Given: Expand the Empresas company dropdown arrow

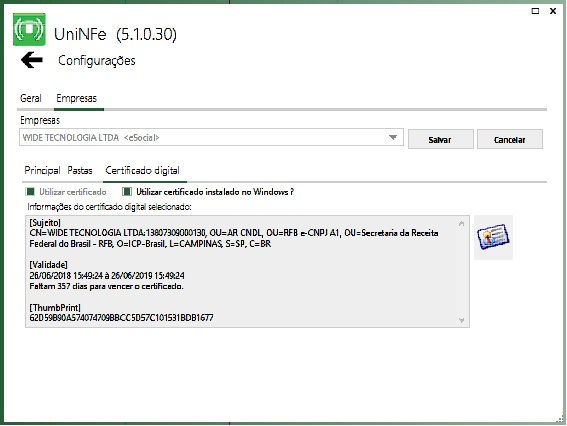Looking at the screenshot, I should point(393,137).
